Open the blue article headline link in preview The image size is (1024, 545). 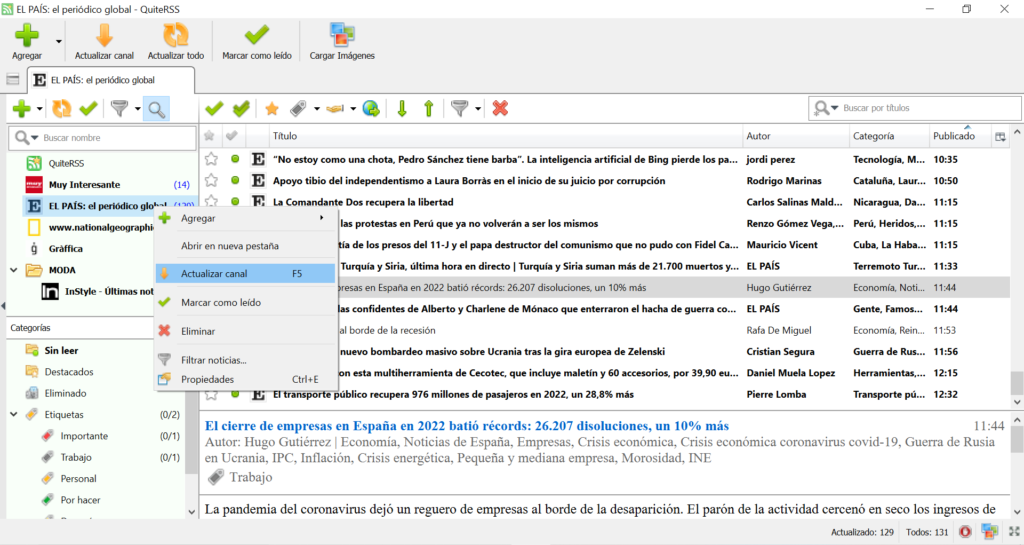pos(466,425)
